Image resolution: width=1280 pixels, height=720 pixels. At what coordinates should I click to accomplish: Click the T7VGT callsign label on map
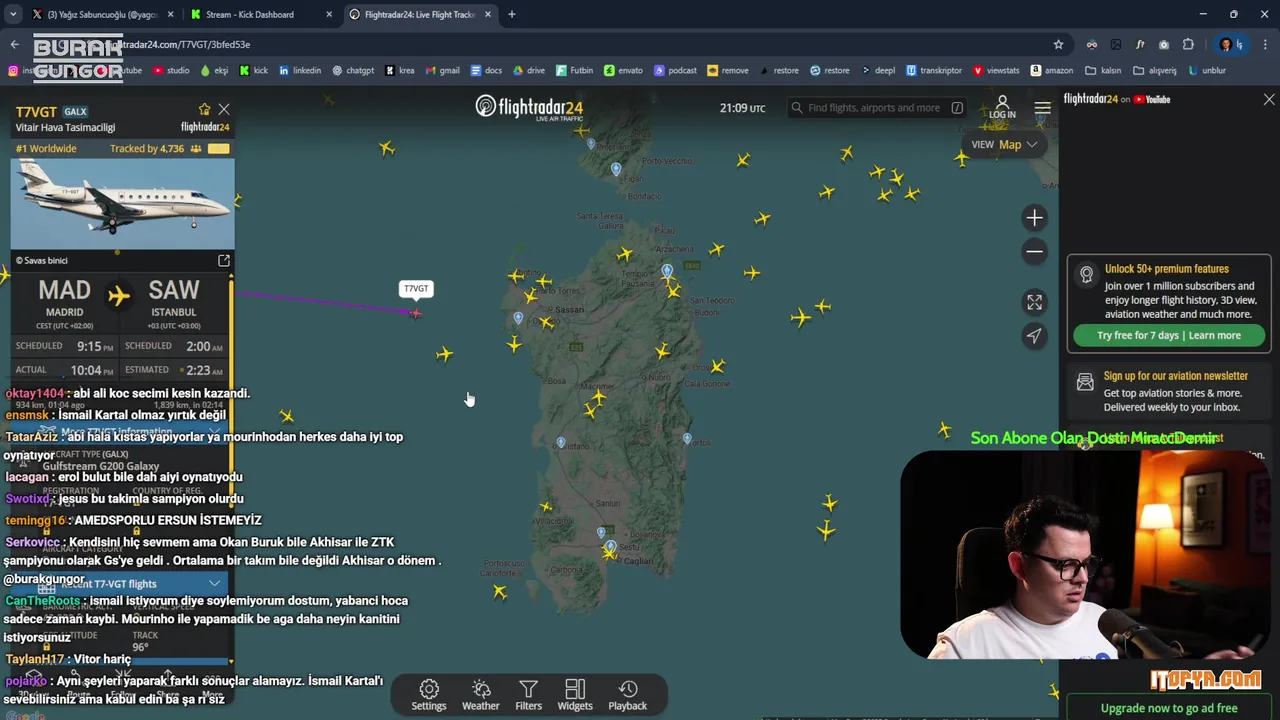[416, 288]
